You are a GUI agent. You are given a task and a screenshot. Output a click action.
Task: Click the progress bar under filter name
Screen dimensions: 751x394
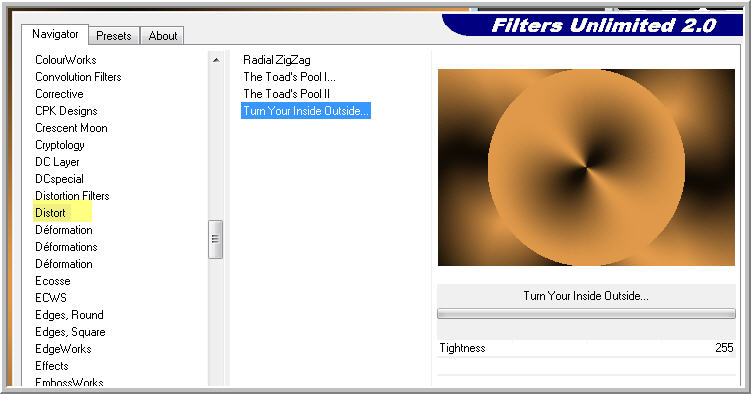click(x=586, y=314)
